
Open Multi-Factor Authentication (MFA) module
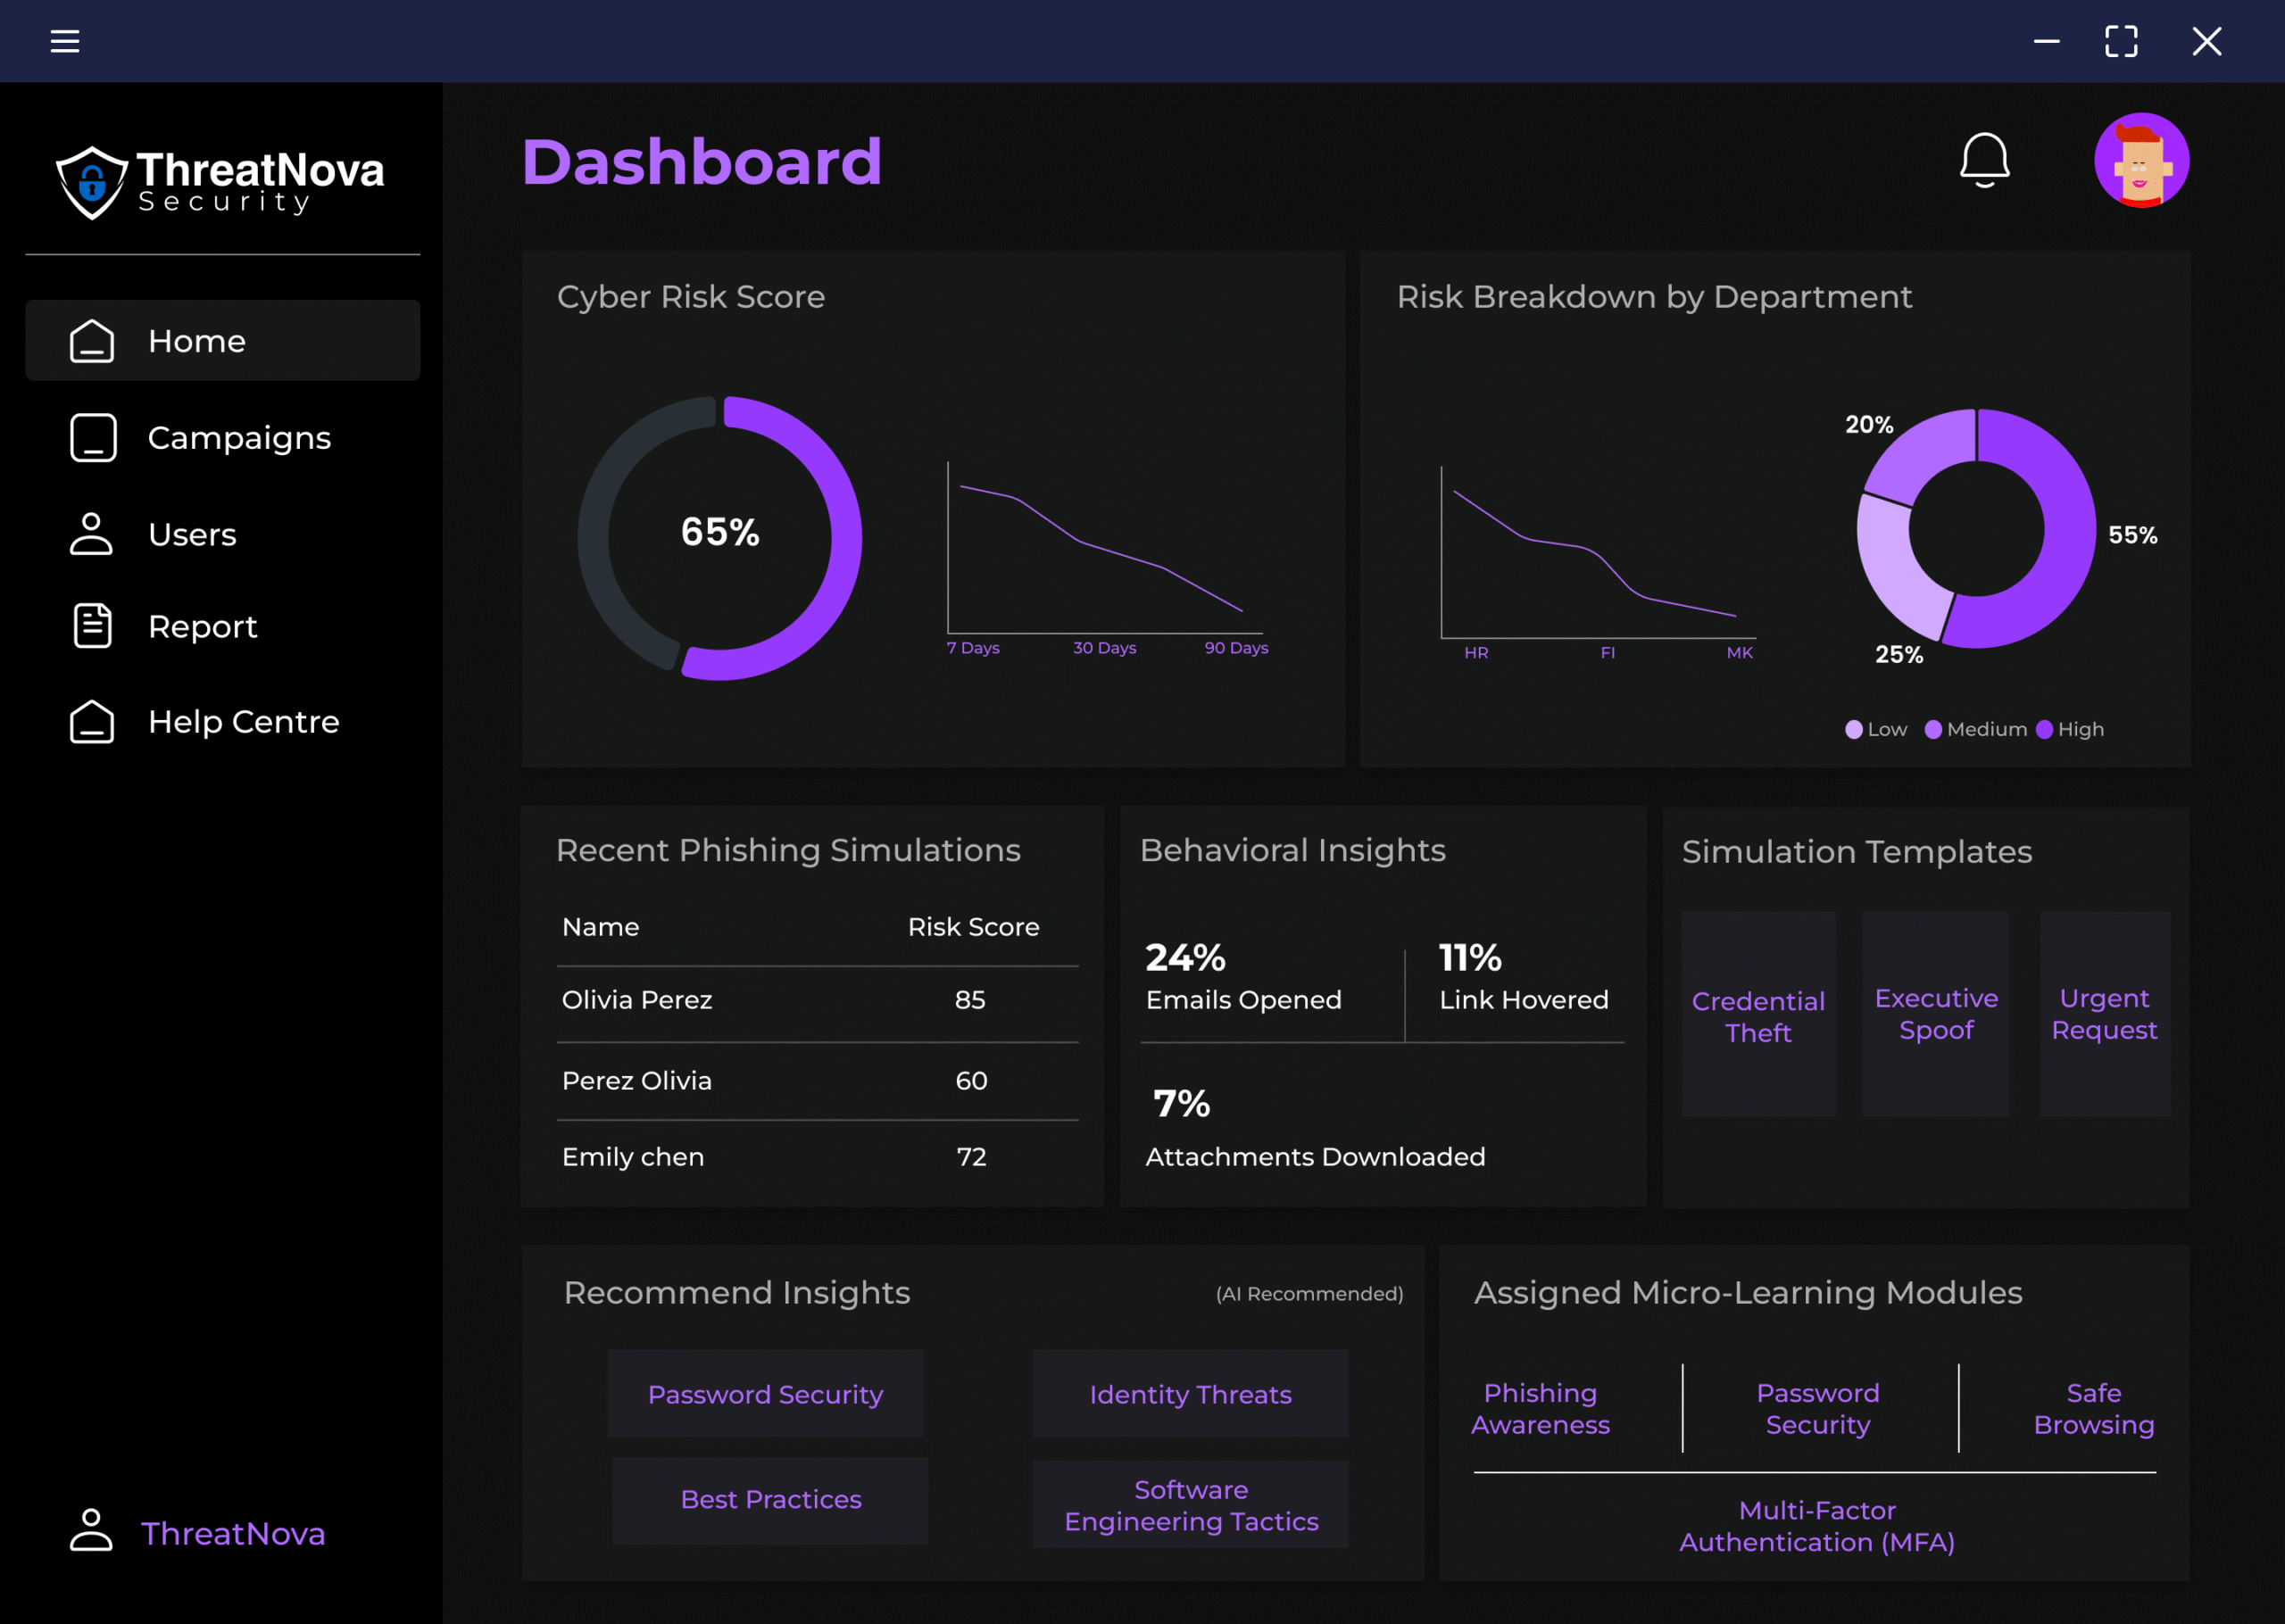tap(1816, 1526)
